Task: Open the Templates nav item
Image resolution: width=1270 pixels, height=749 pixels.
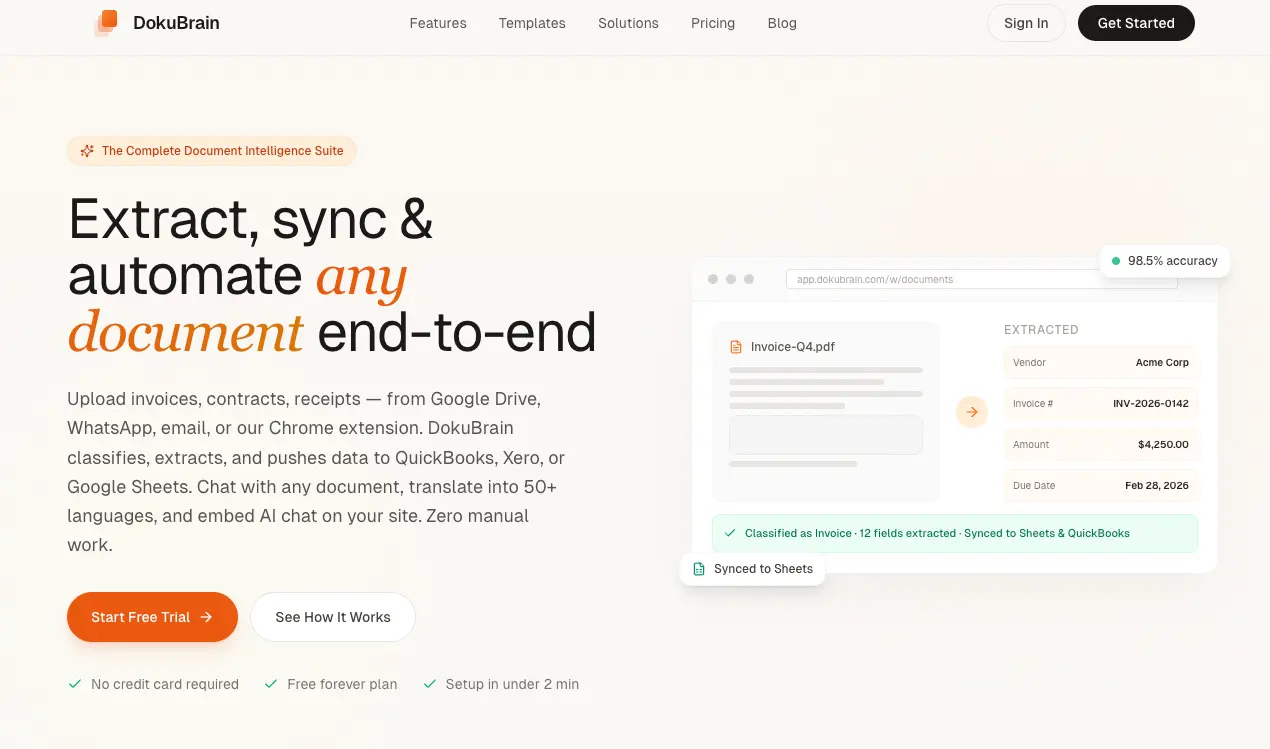Action: click(x=532, y=23)
